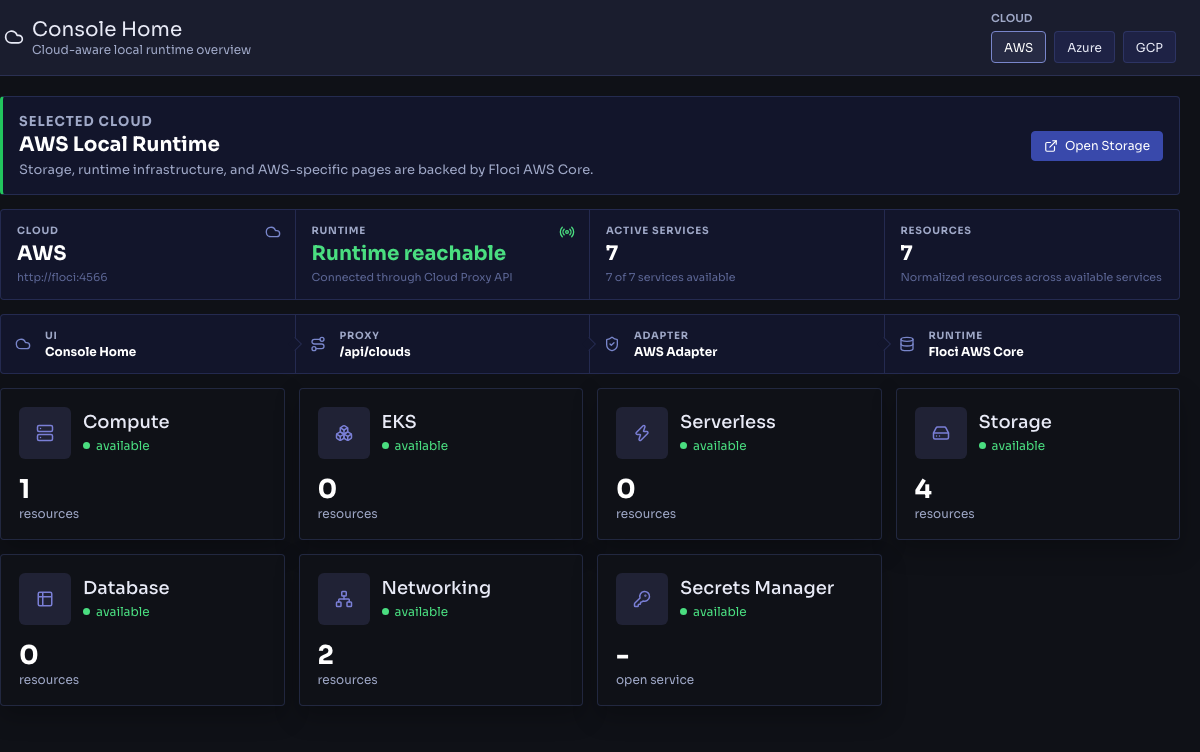Click 'Connected through Cloud Proxy API' text
Screen dimensions: 1200x752
(x=412, y=277)
